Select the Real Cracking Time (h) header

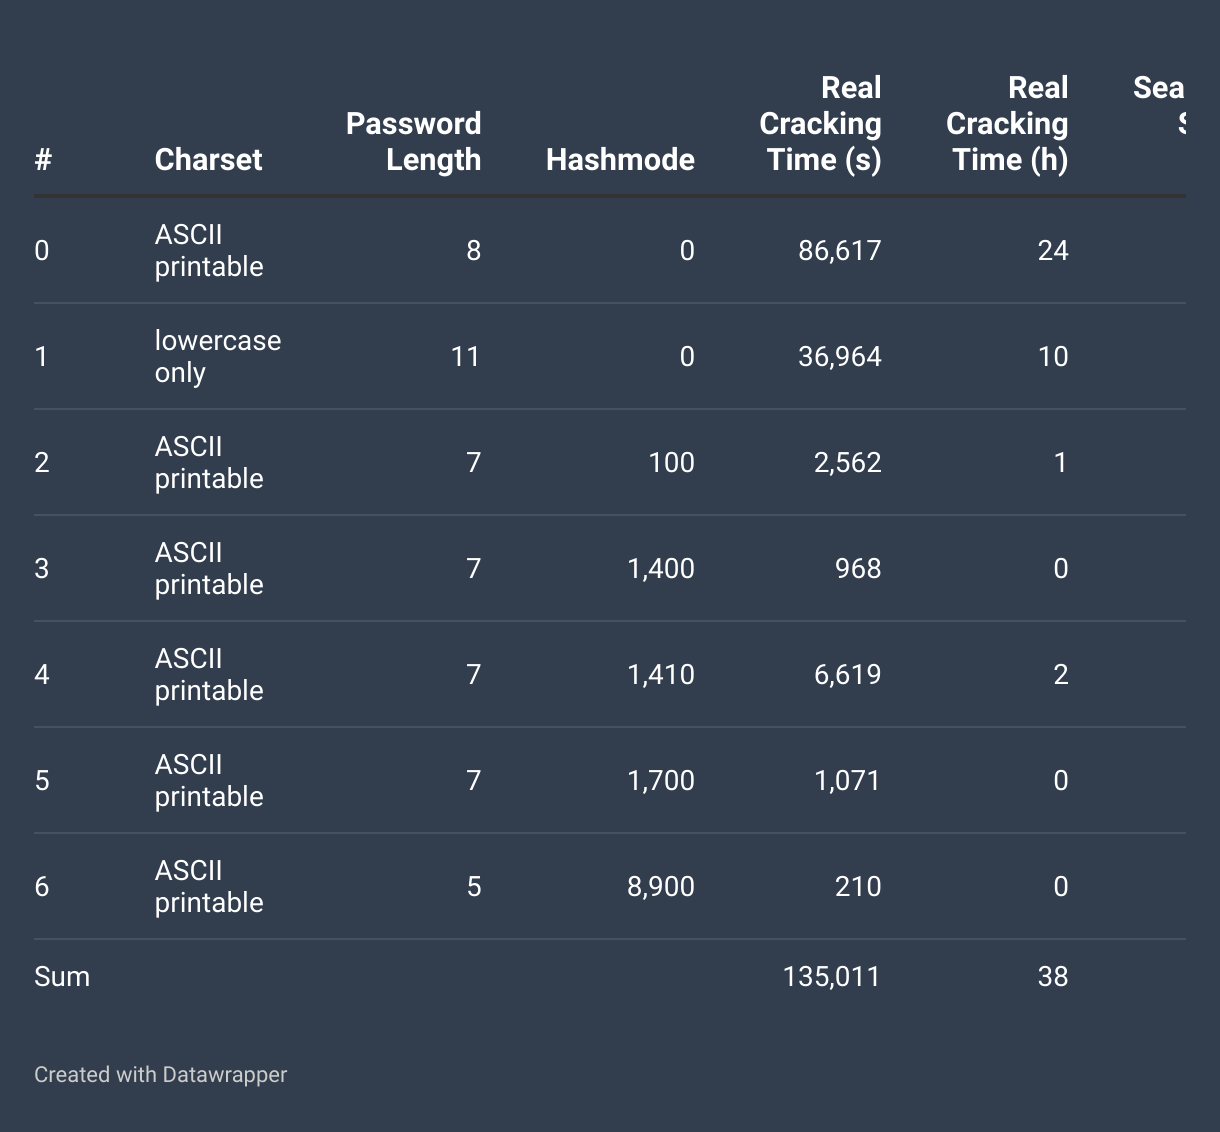pyautogui.click(x=1007, y=124)
